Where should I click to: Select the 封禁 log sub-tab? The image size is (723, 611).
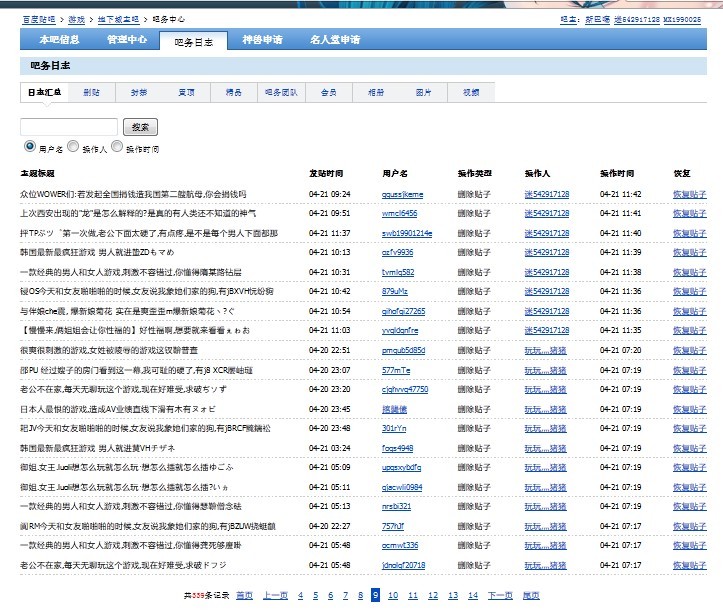(x=139, y=92)
